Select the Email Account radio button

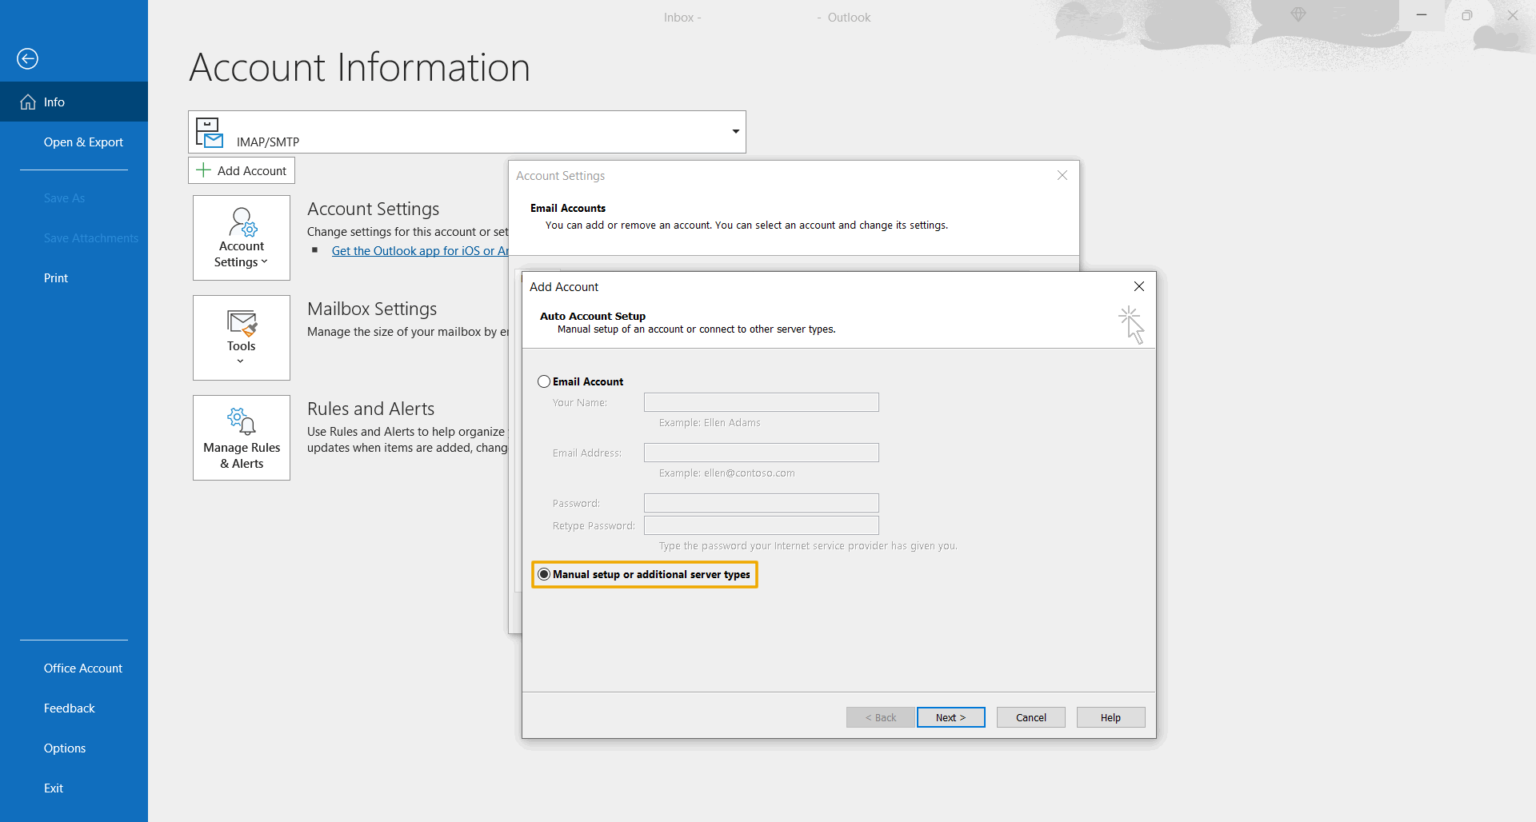coord(544,381)
